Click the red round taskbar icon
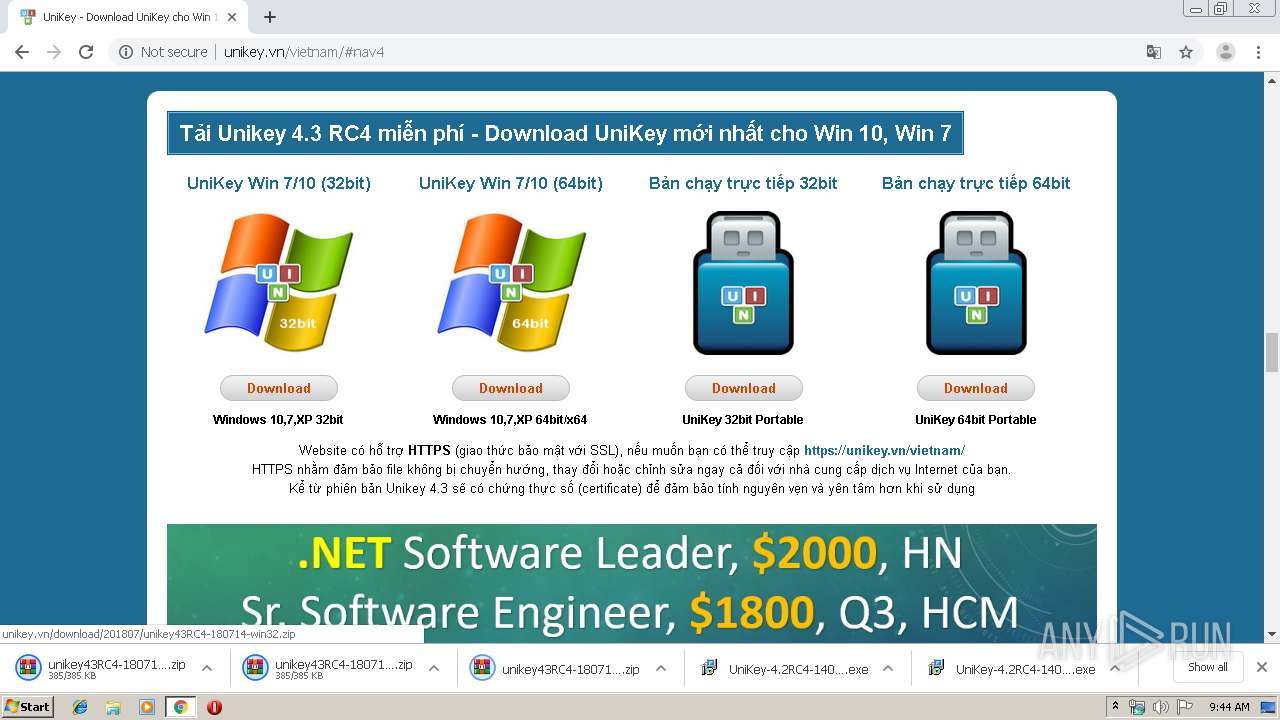This screenshot has width=1280, height=720. point(214,707)
